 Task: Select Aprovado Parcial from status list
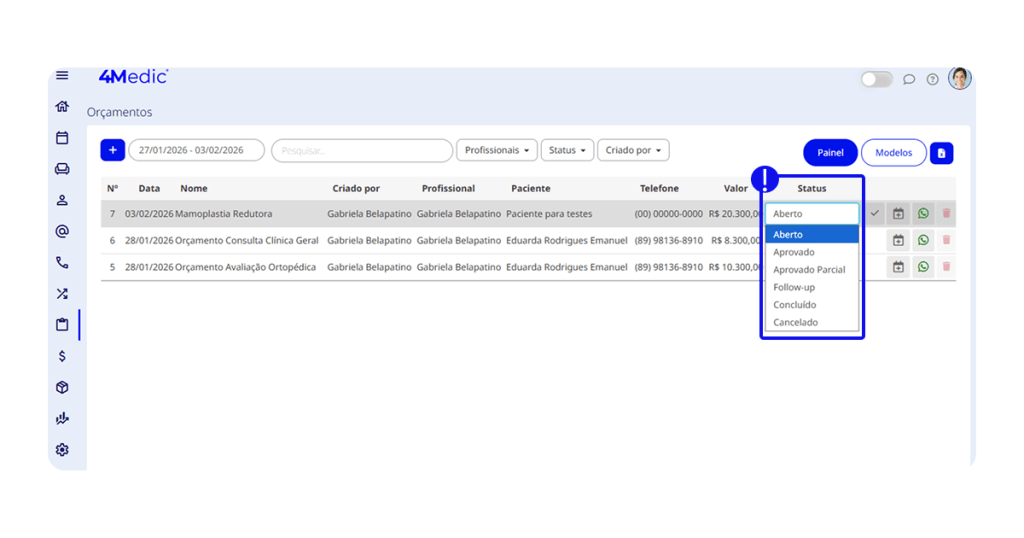809,270
